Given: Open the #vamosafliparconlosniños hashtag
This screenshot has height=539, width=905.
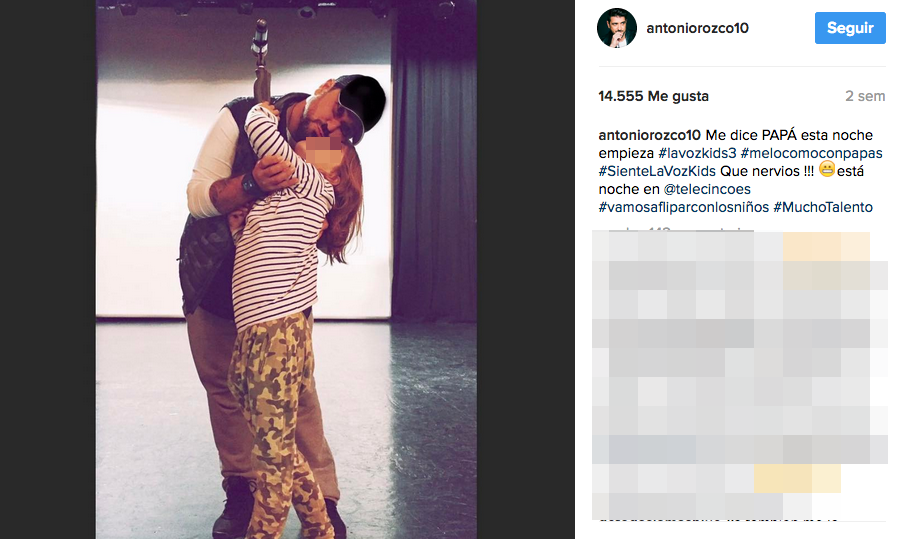Looking at the screenshot, I should click(x=683, y=207).
